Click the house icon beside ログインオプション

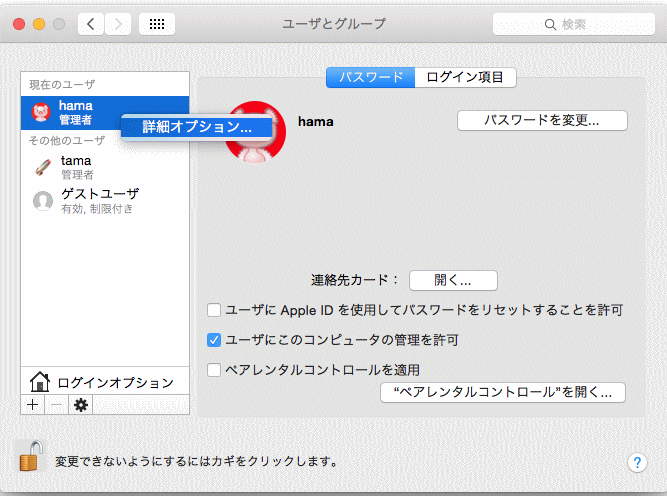click(40, 382)
